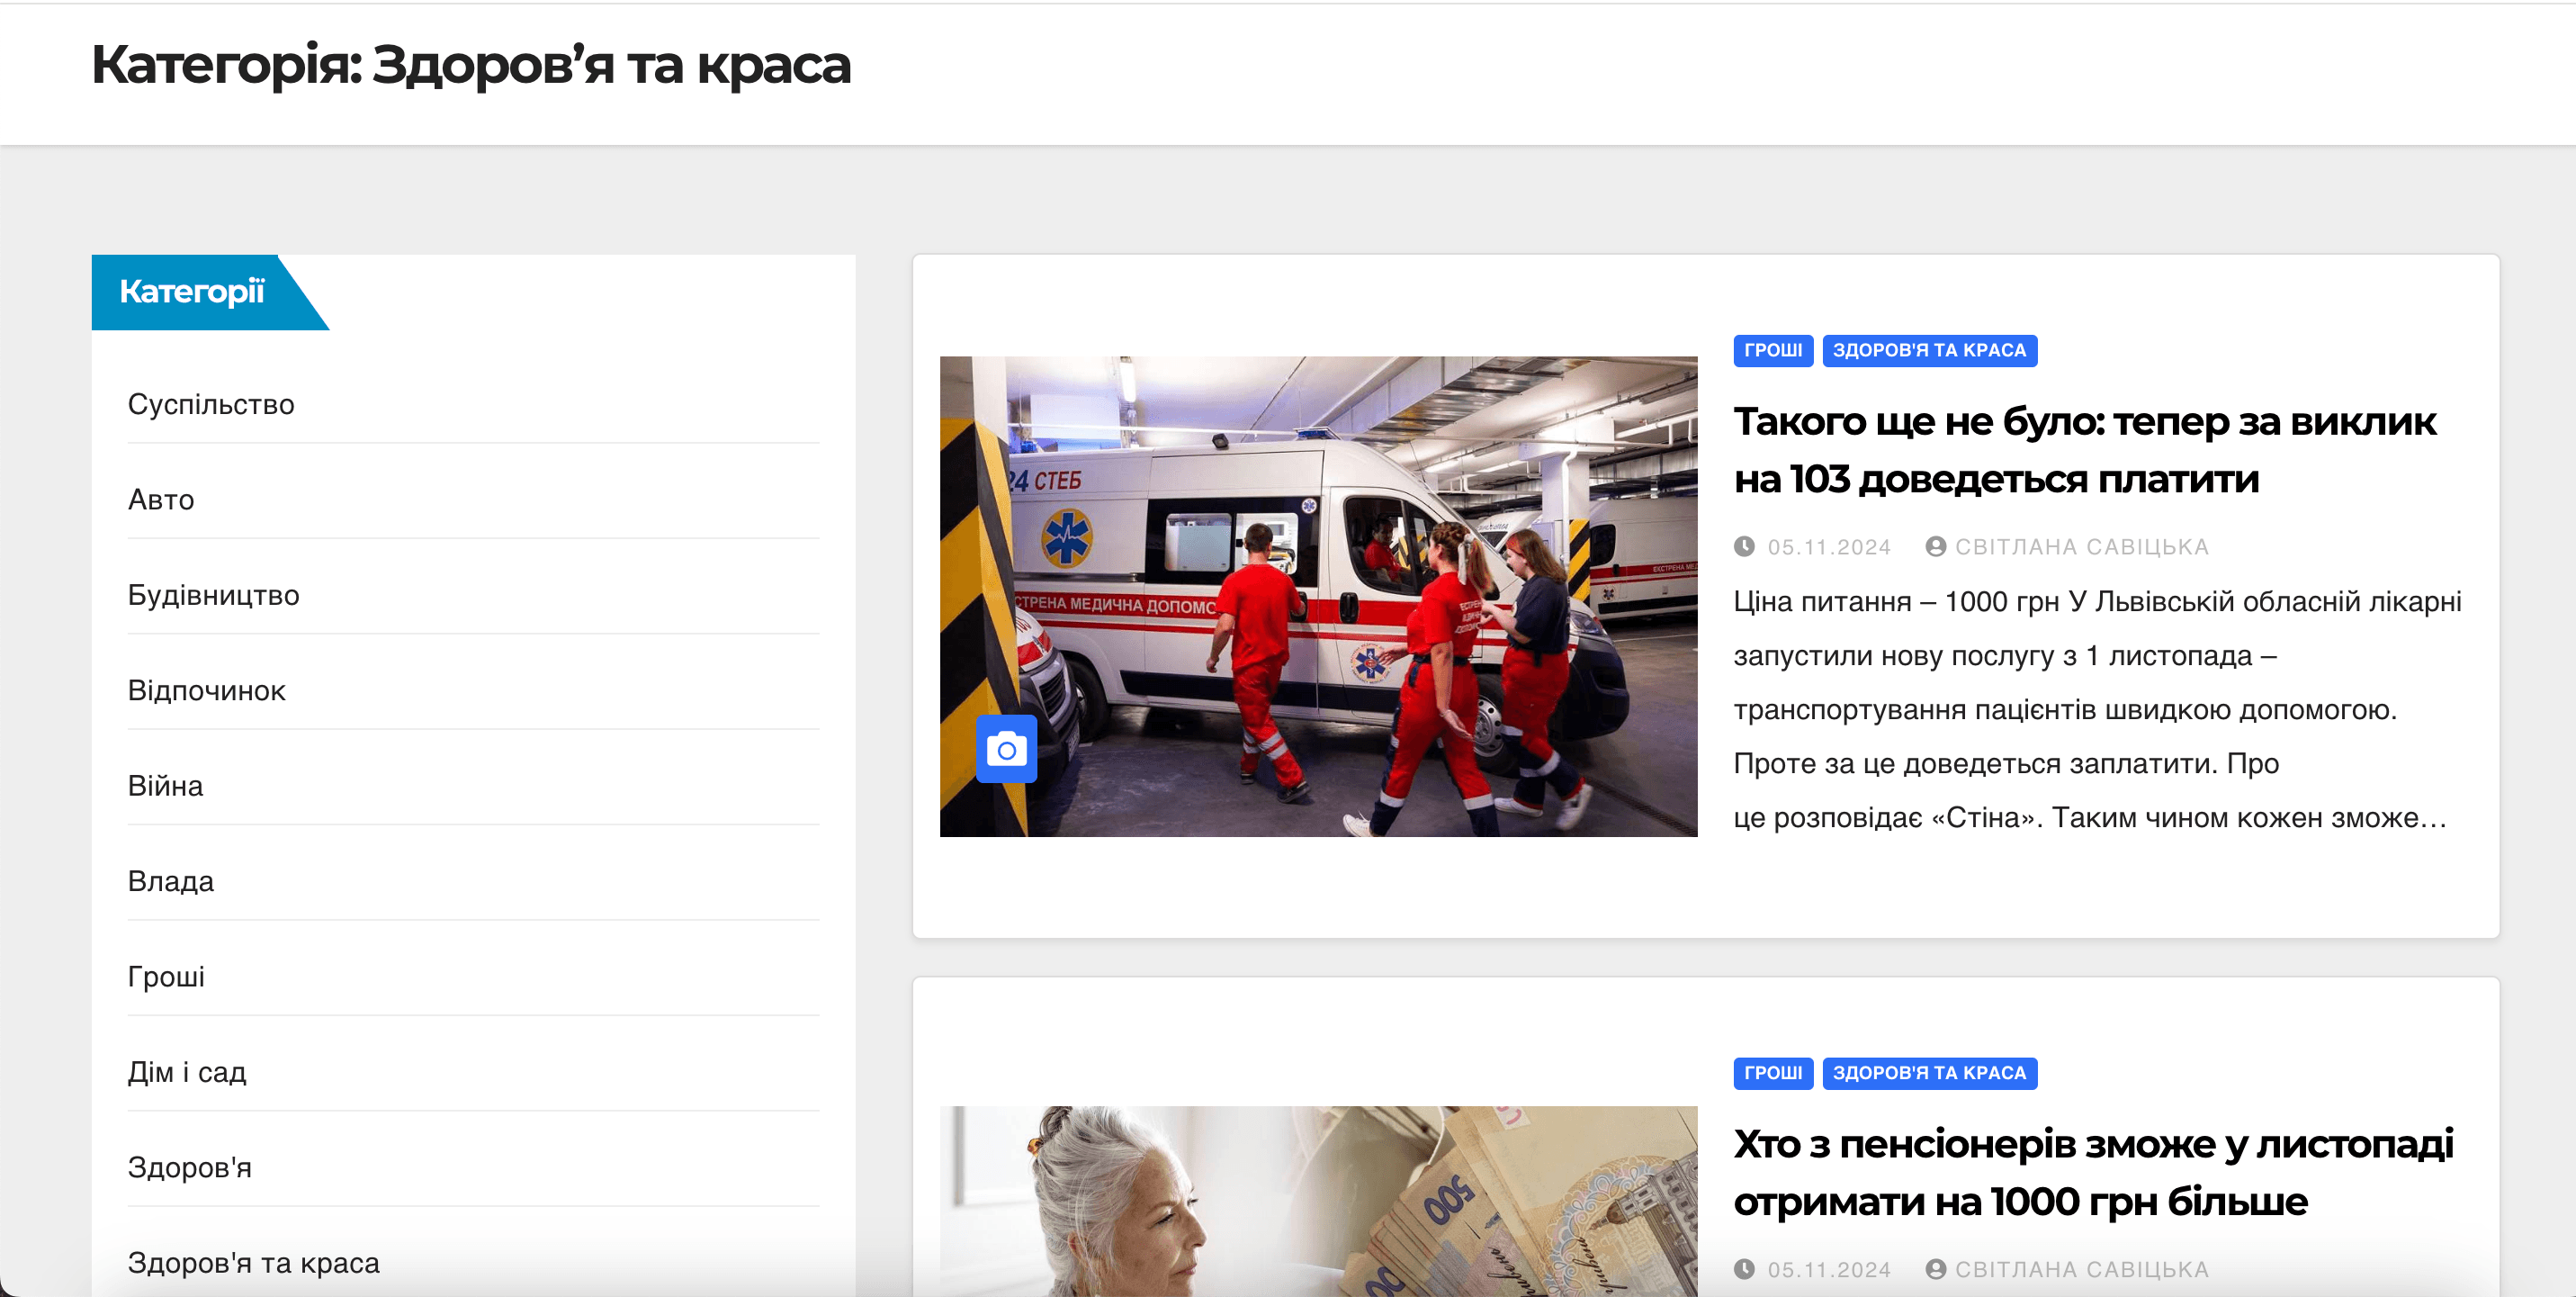Viewport: 2576px width, 1297px height.
Task: Select the Будівництво category link
Action: point(214,595)
